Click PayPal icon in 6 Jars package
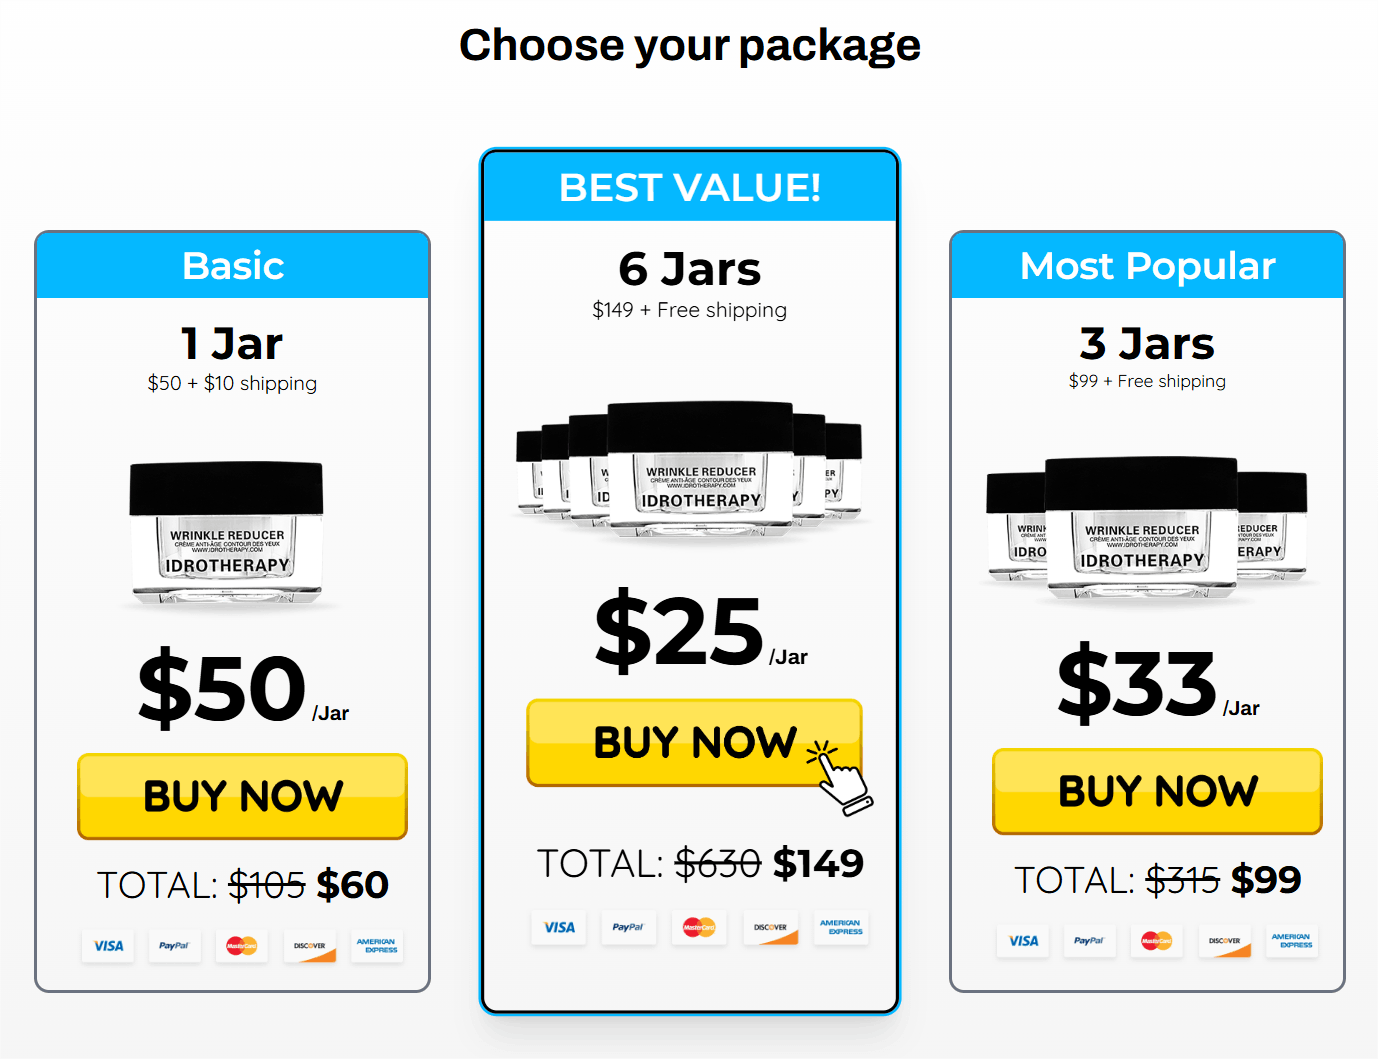This screenshot has height=1059, width=1378. click(x=628, y=928)
